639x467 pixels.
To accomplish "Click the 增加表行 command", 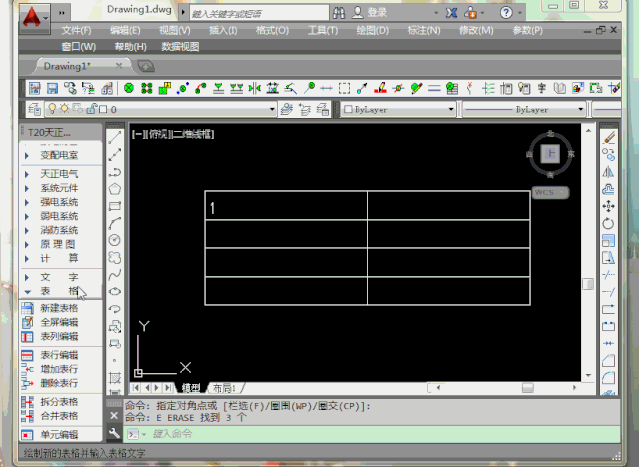I will [x=59, y=369].
